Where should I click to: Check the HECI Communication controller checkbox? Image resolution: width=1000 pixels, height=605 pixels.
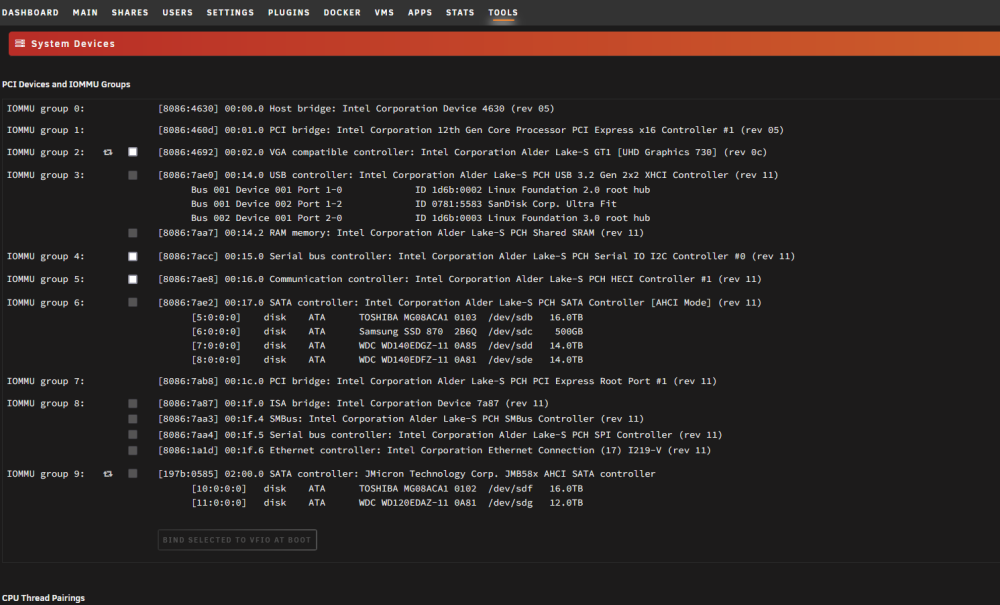pos(133,279)
